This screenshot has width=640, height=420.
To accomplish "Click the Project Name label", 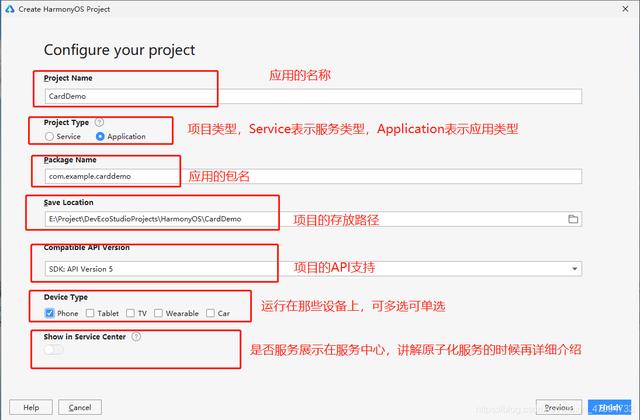I will coord(68,78).
